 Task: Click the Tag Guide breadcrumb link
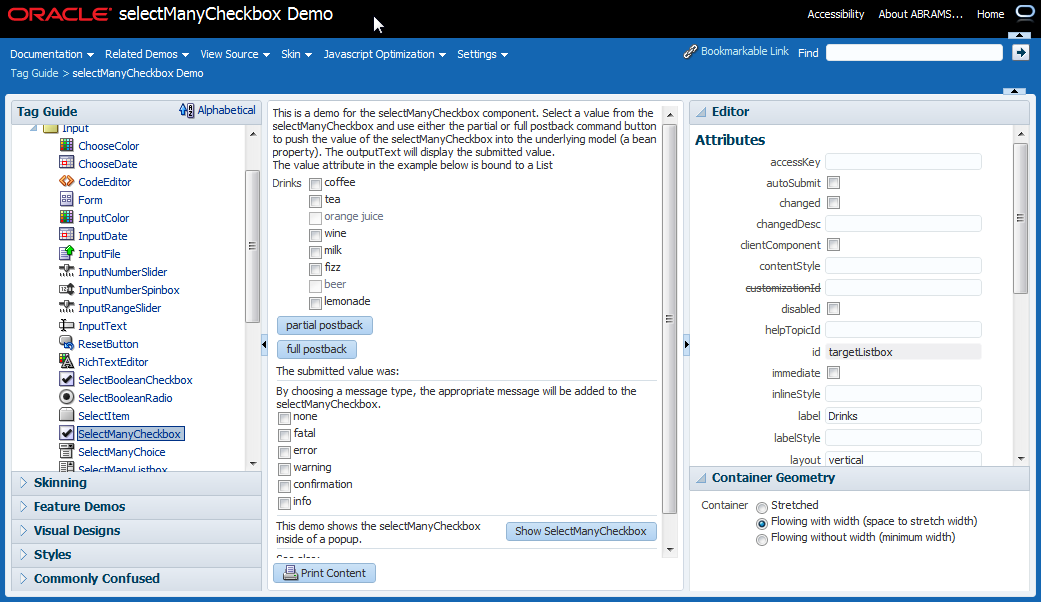(35, 73)
